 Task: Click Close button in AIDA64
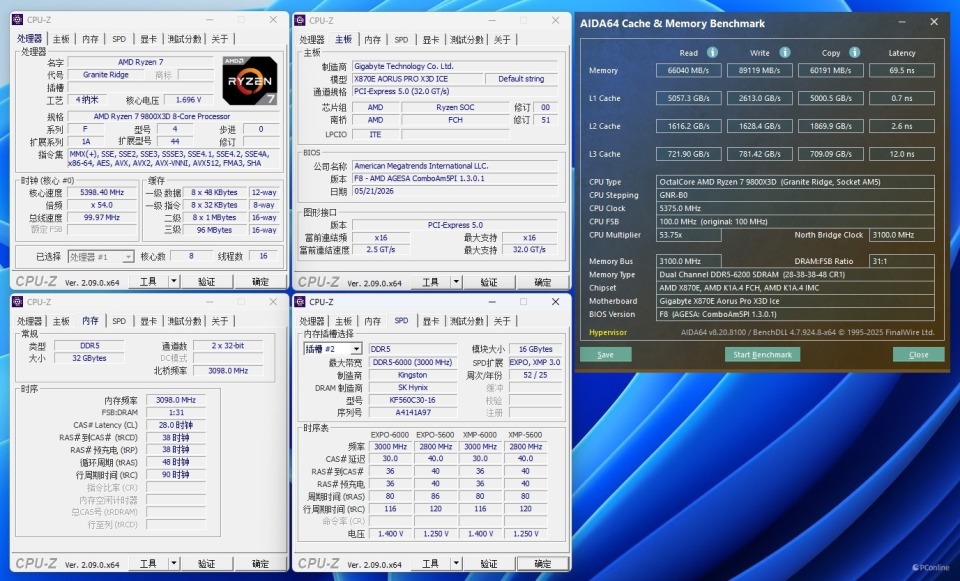[918, 354]
